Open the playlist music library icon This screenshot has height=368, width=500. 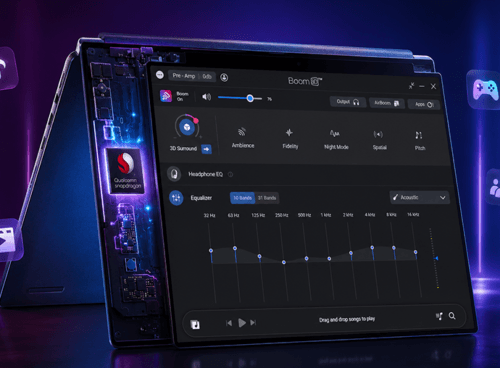click(x=195, y=324)
